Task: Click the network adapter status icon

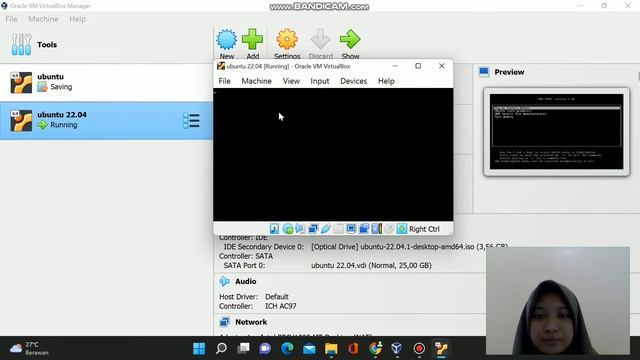Action: 313,229
